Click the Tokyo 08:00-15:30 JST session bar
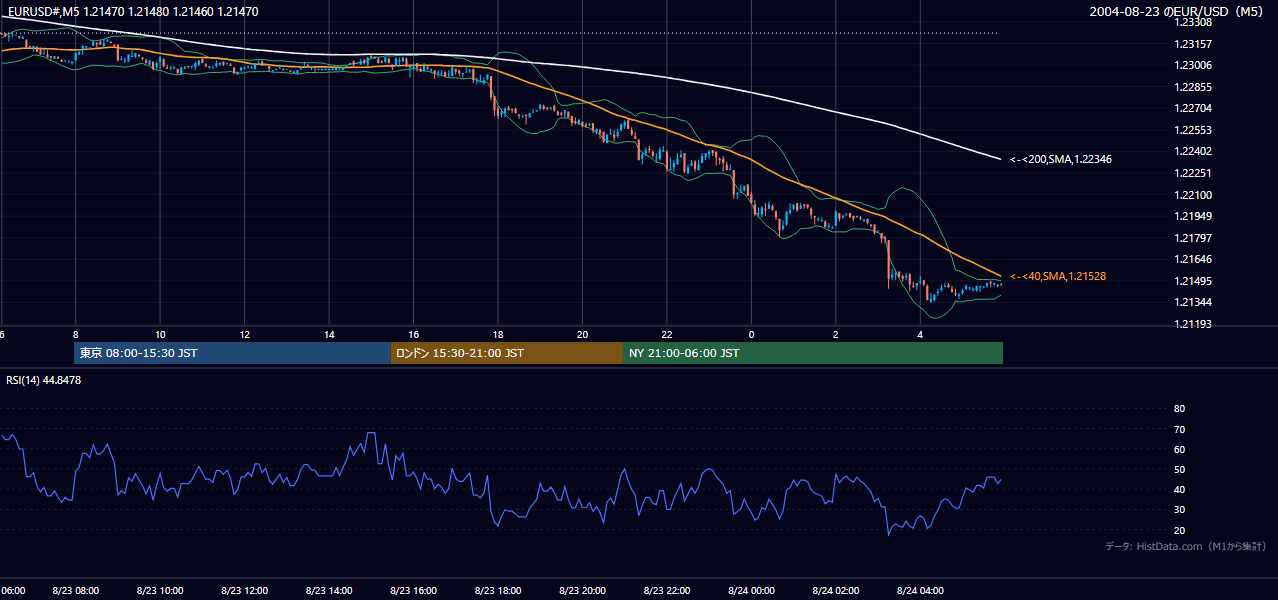 [232, 353]
